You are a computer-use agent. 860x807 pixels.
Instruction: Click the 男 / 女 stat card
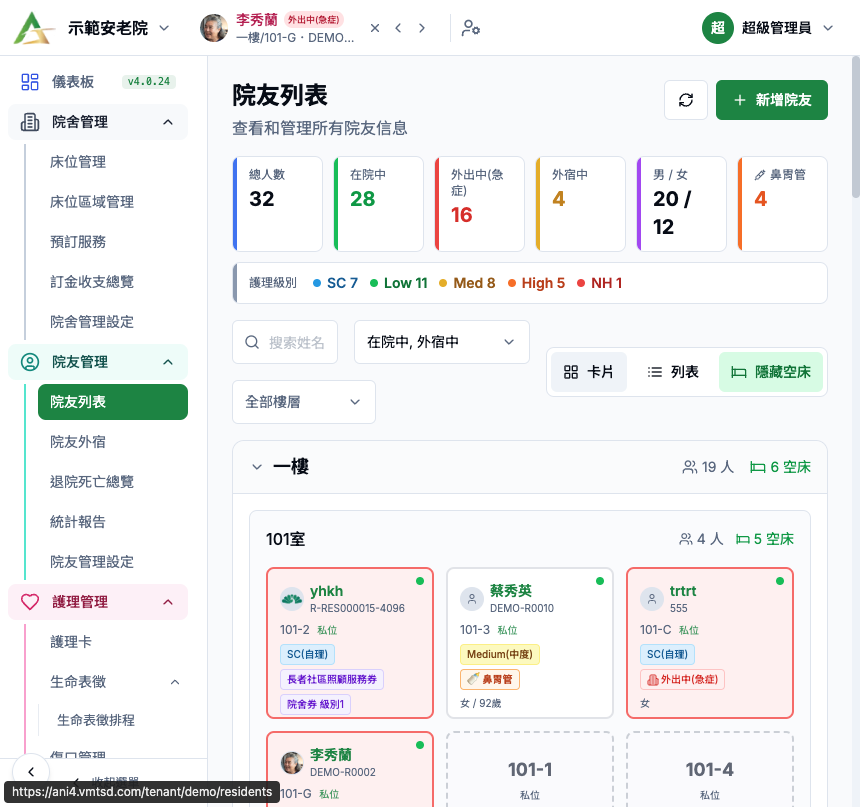point(681,204)
